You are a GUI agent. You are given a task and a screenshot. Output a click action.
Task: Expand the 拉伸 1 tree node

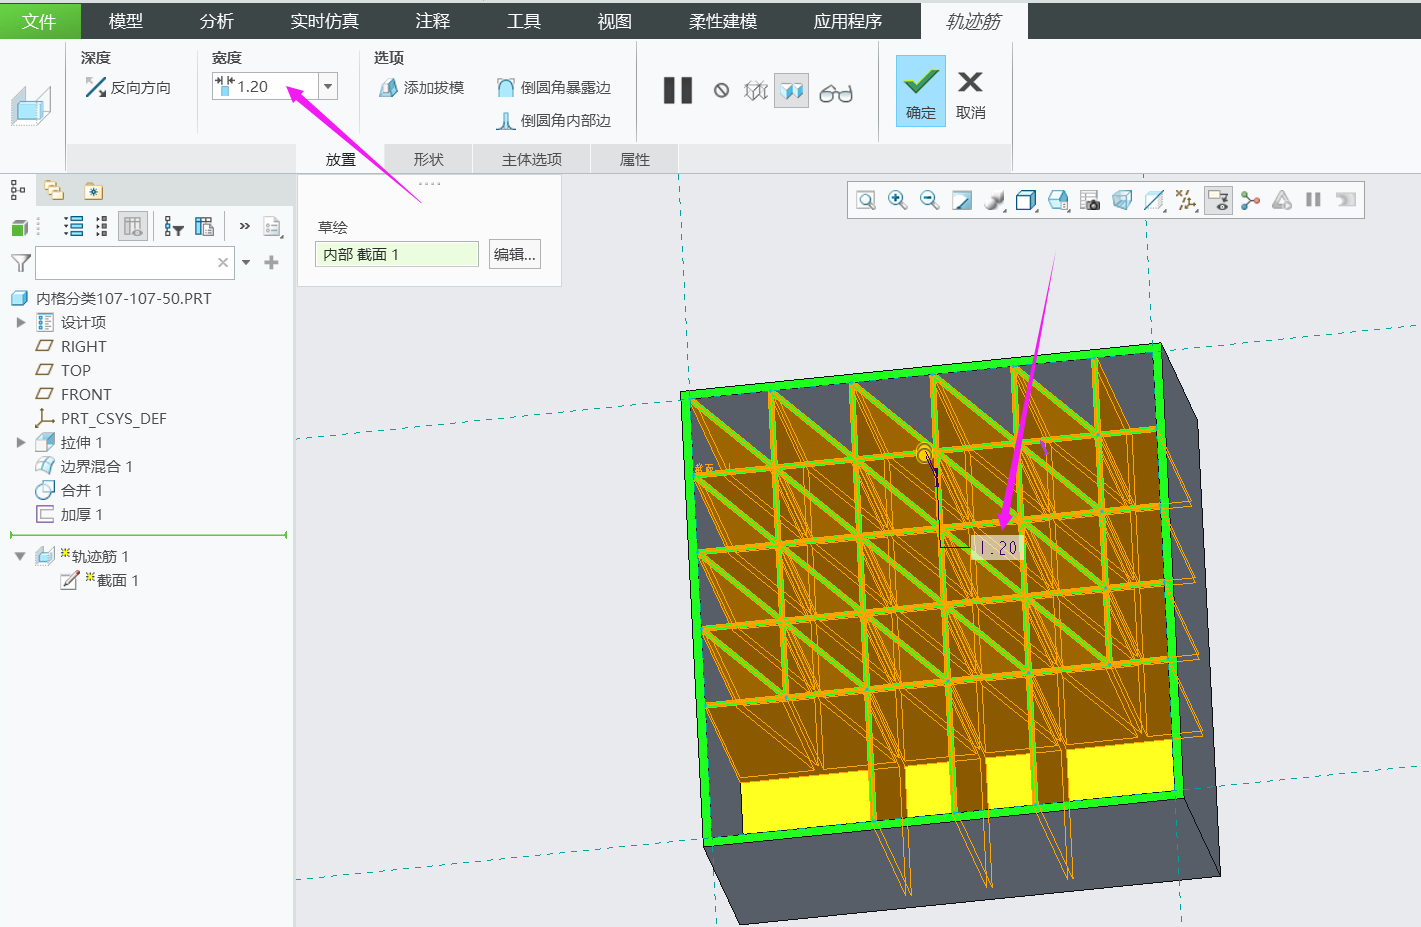(x=20, y=442)
